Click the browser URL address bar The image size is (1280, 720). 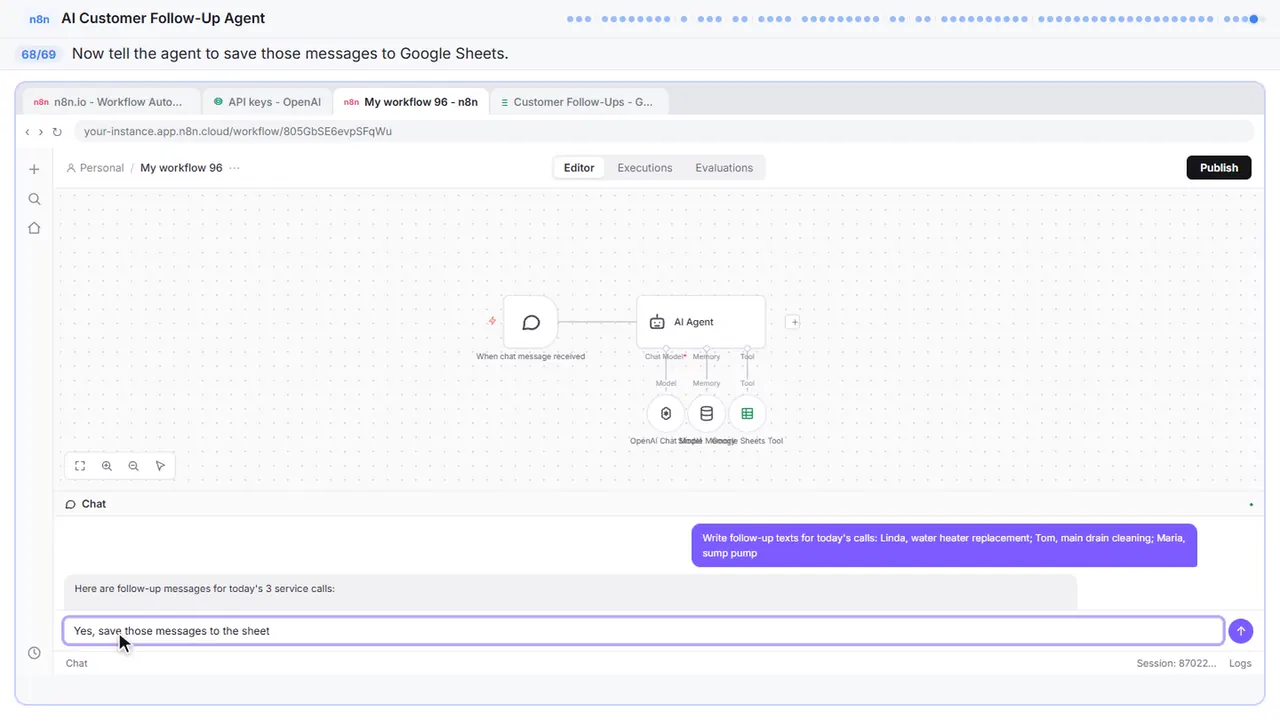click(x=663, y=131)
